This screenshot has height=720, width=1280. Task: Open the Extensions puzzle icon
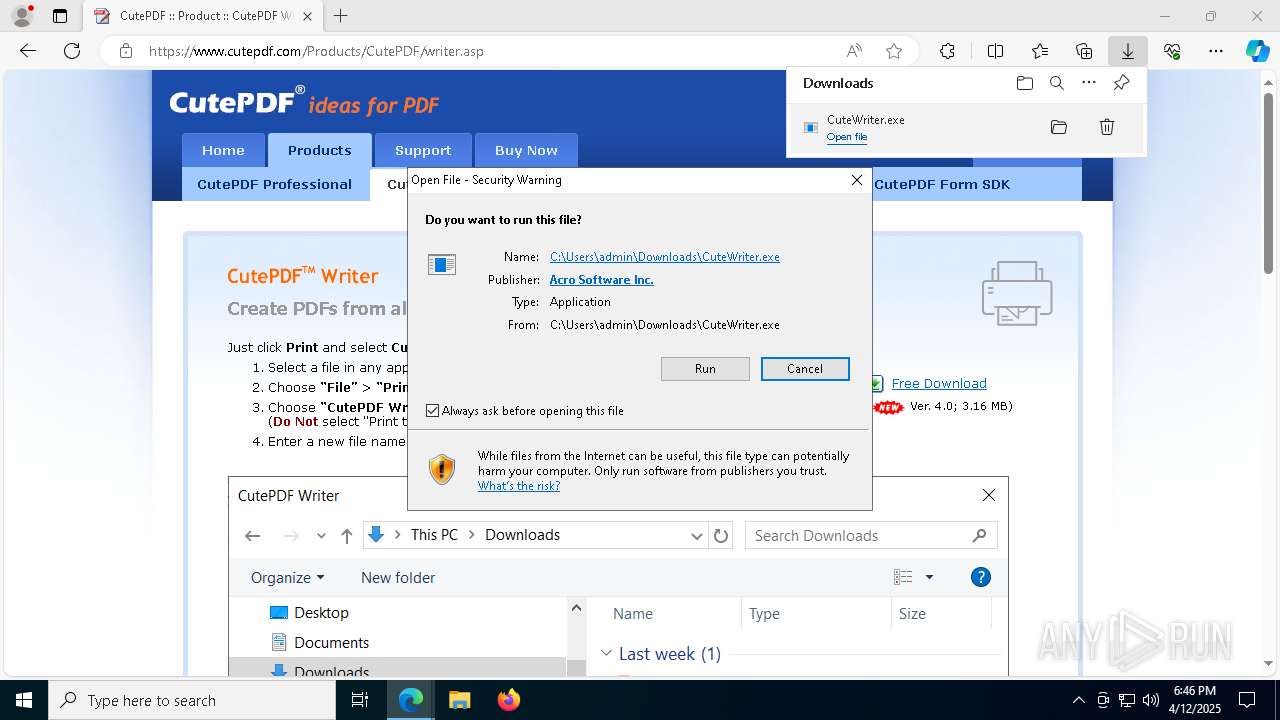click(947, 51)
